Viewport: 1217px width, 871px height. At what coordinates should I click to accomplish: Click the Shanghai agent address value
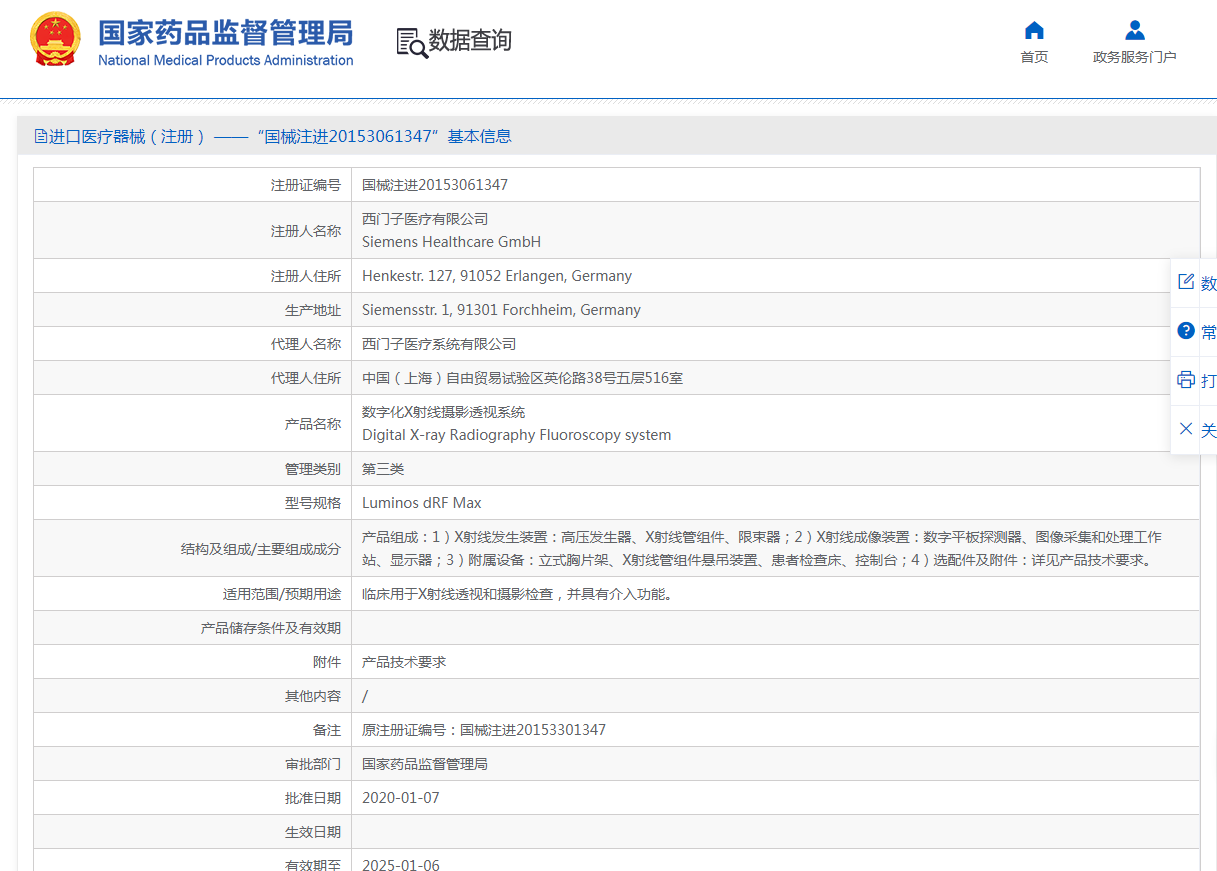(522, 378)
